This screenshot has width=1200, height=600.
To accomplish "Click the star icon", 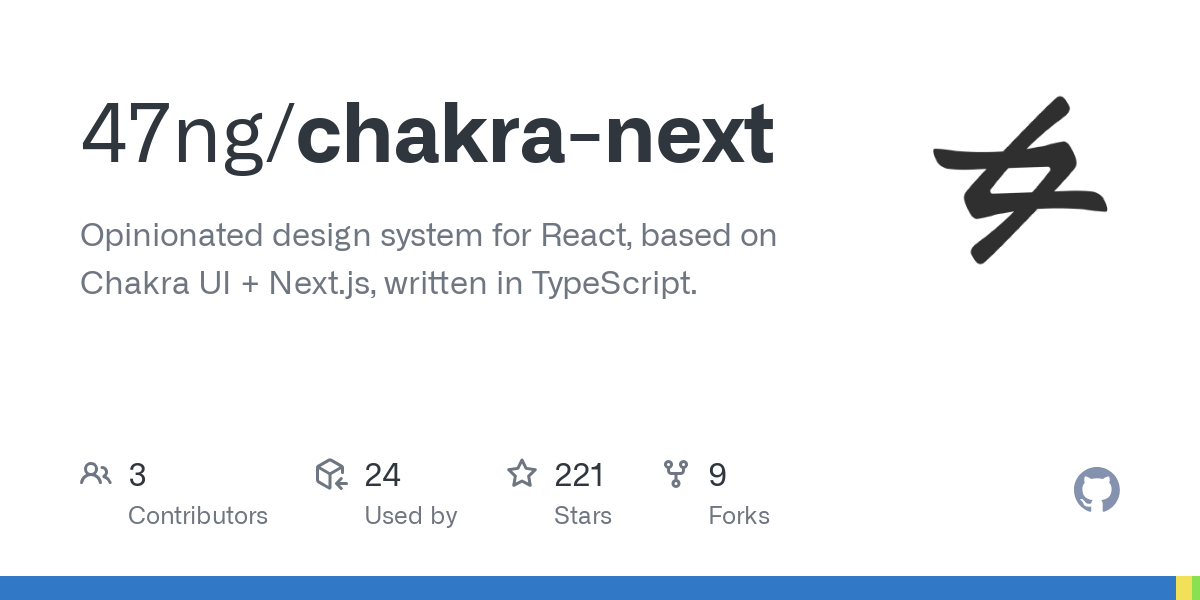I will pos(522,474).
